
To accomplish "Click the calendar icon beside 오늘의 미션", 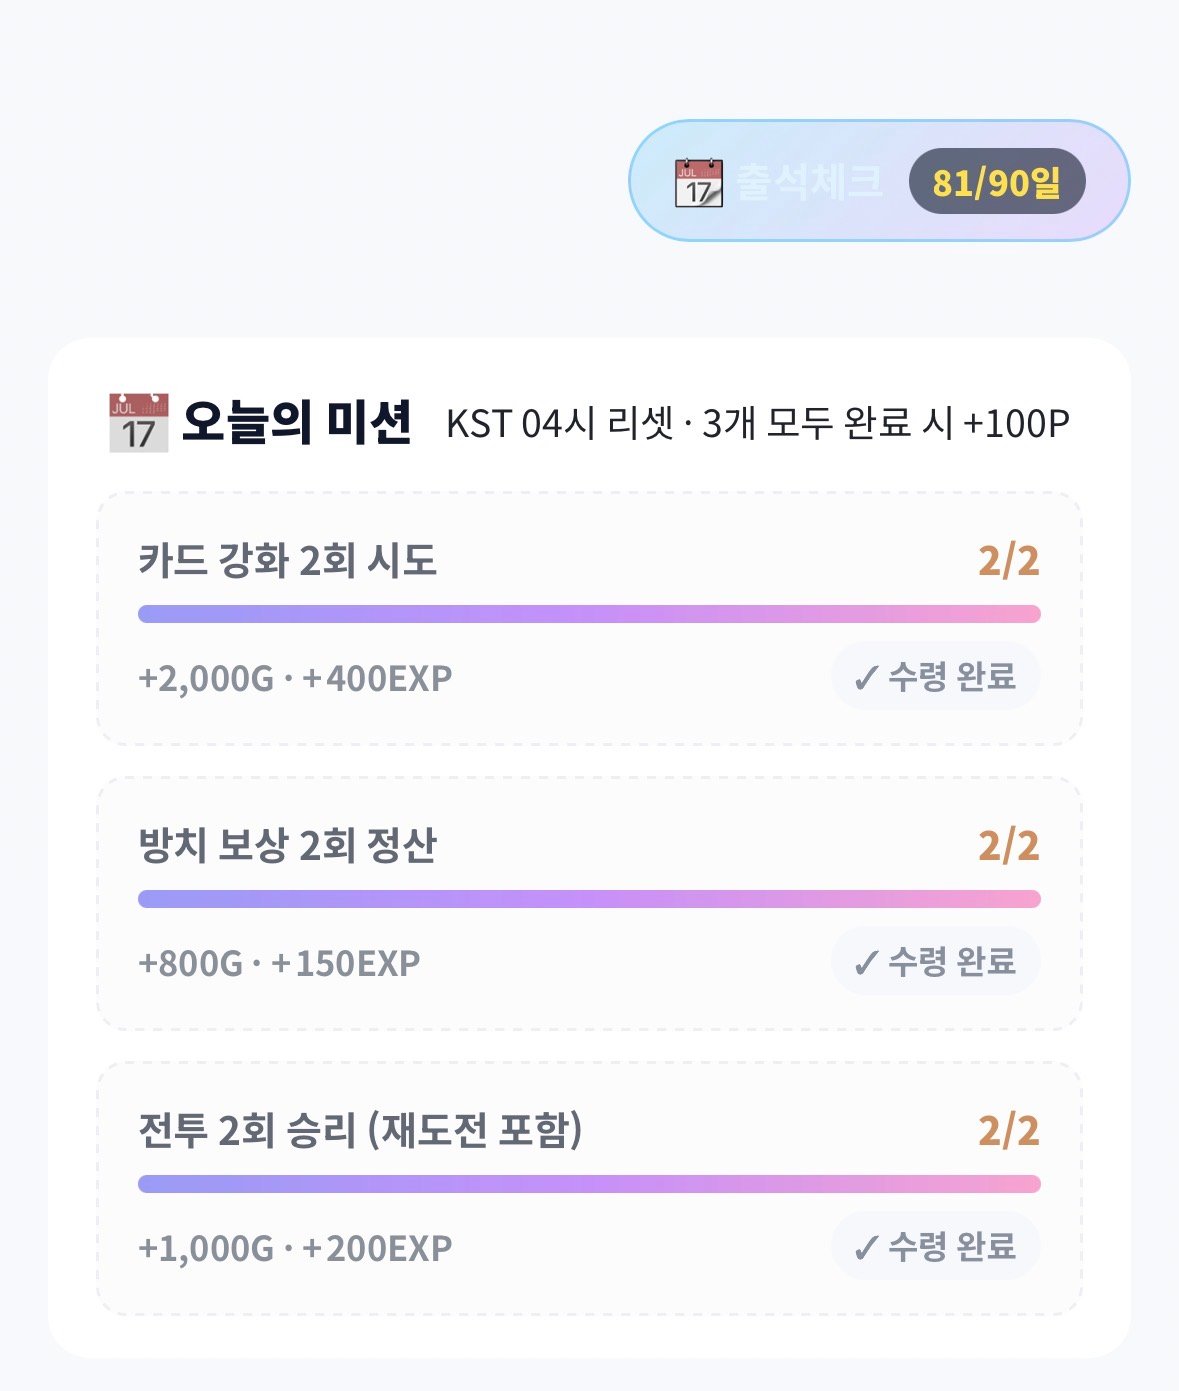I will [138, 423].
